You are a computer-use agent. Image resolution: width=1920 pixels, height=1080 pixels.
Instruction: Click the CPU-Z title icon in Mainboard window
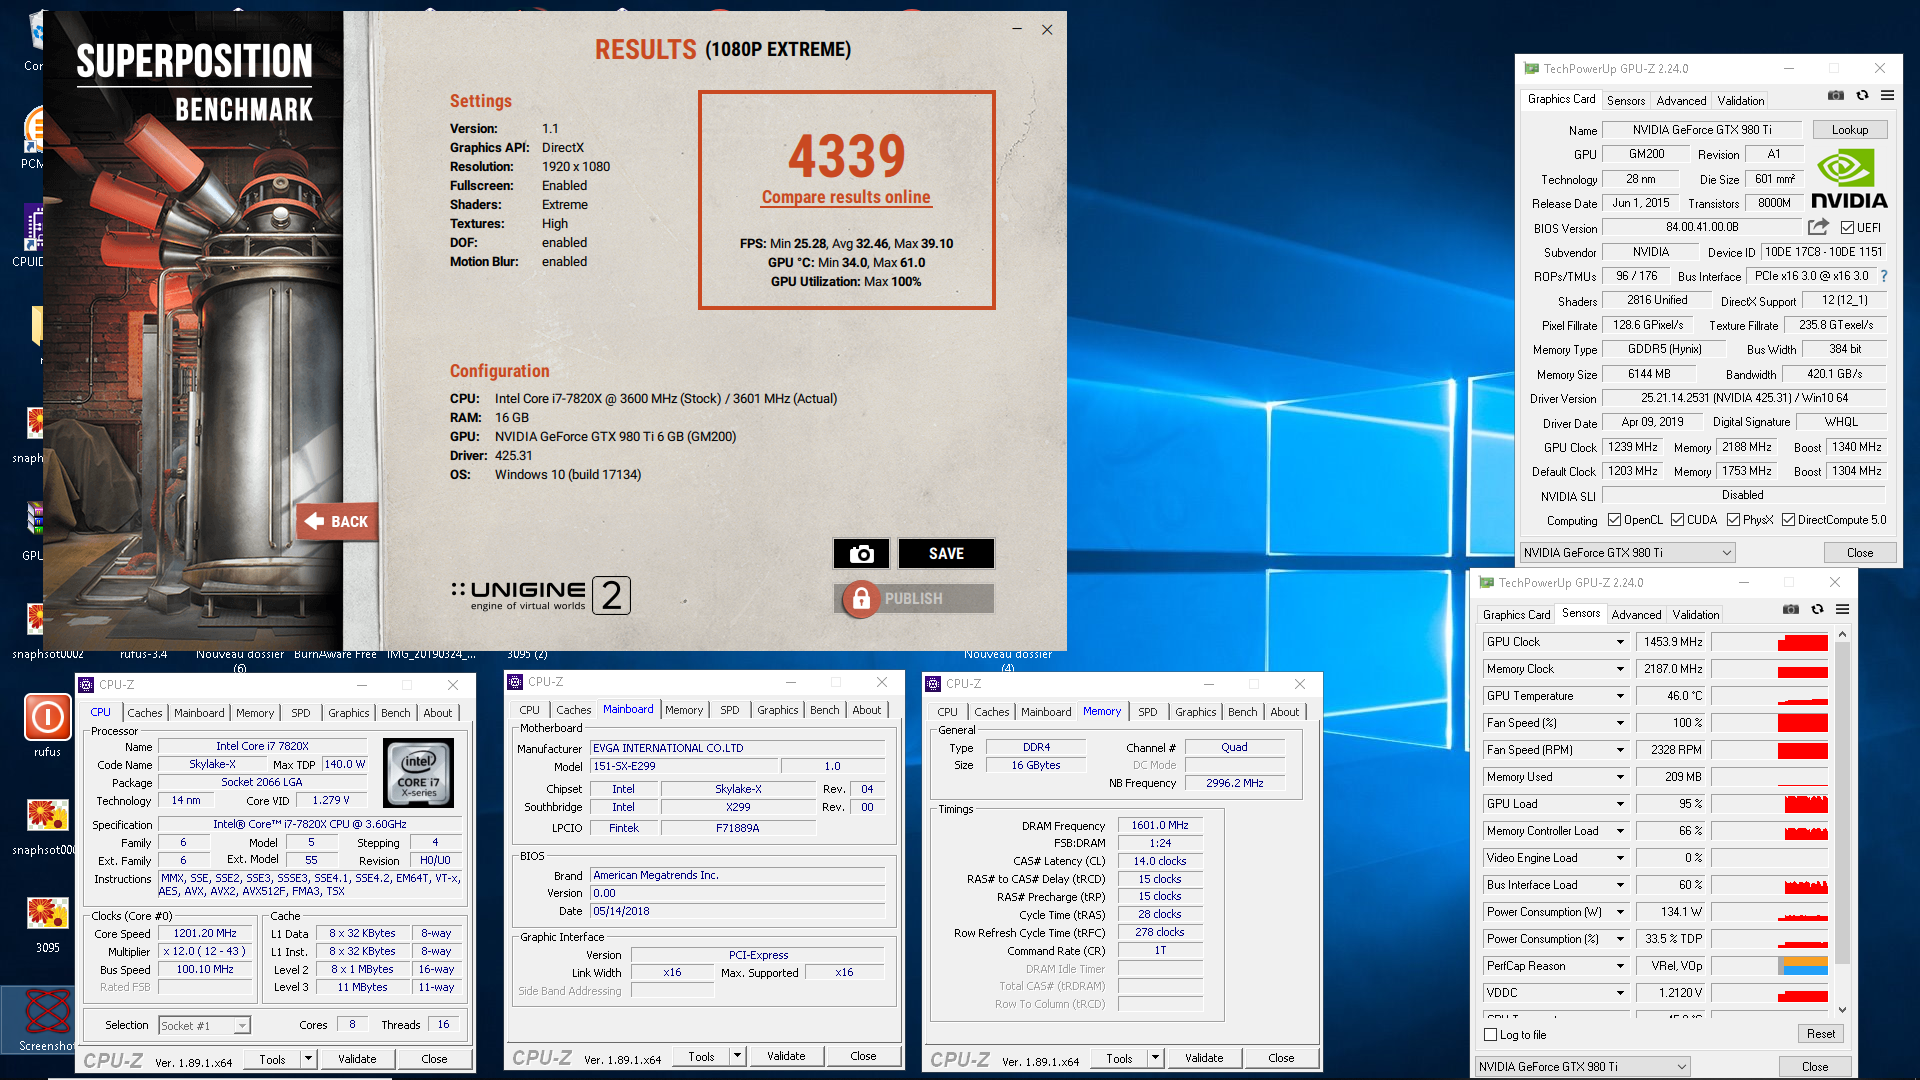pos(516,682)
